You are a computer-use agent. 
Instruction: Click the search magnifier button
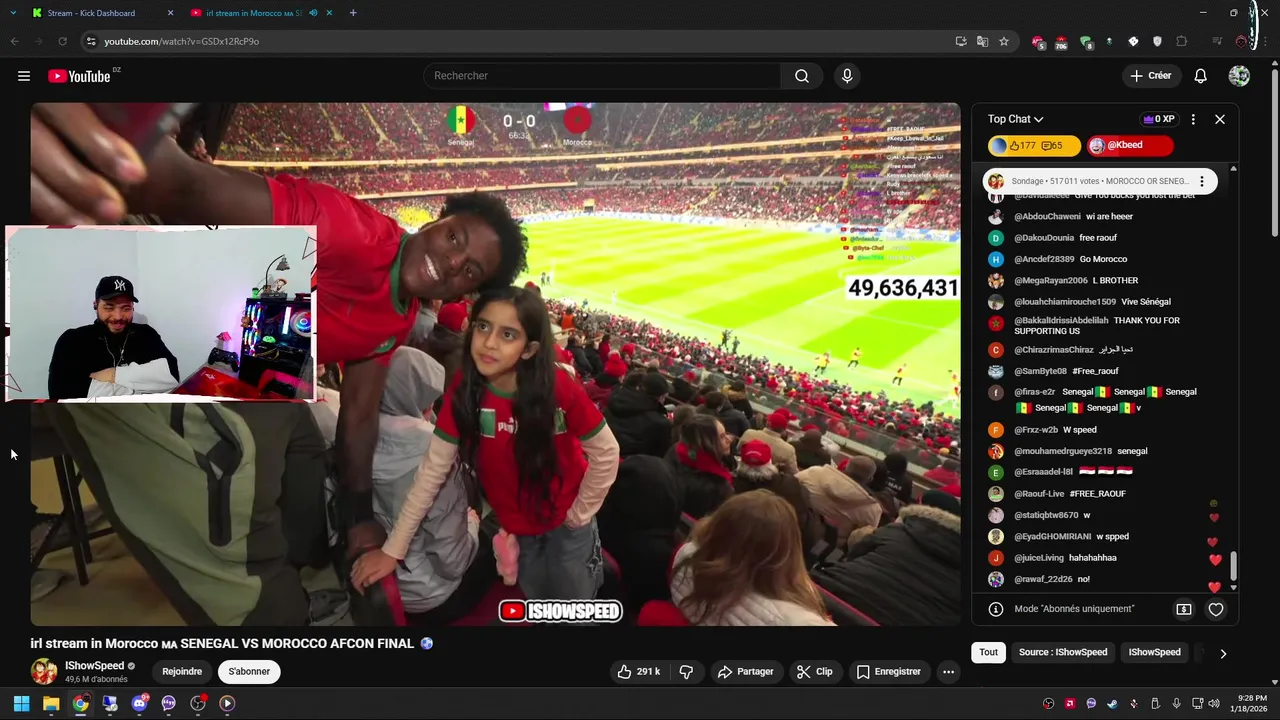tap(802, 76)
